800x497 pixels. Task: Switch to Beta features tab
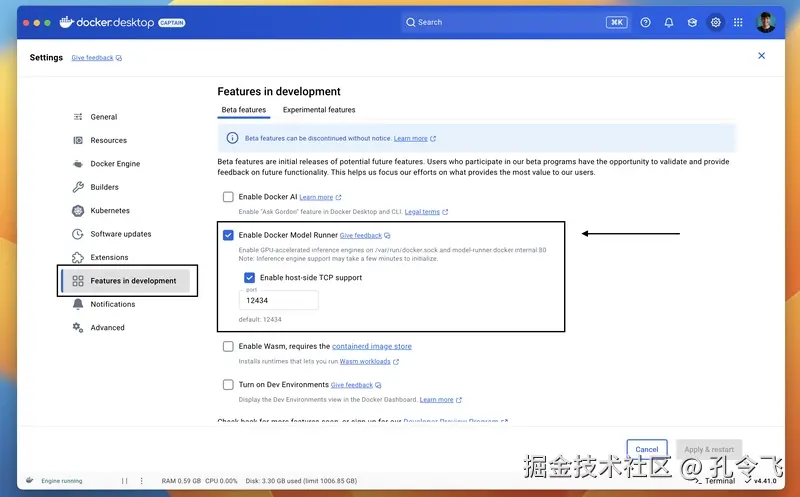[244, 110]
